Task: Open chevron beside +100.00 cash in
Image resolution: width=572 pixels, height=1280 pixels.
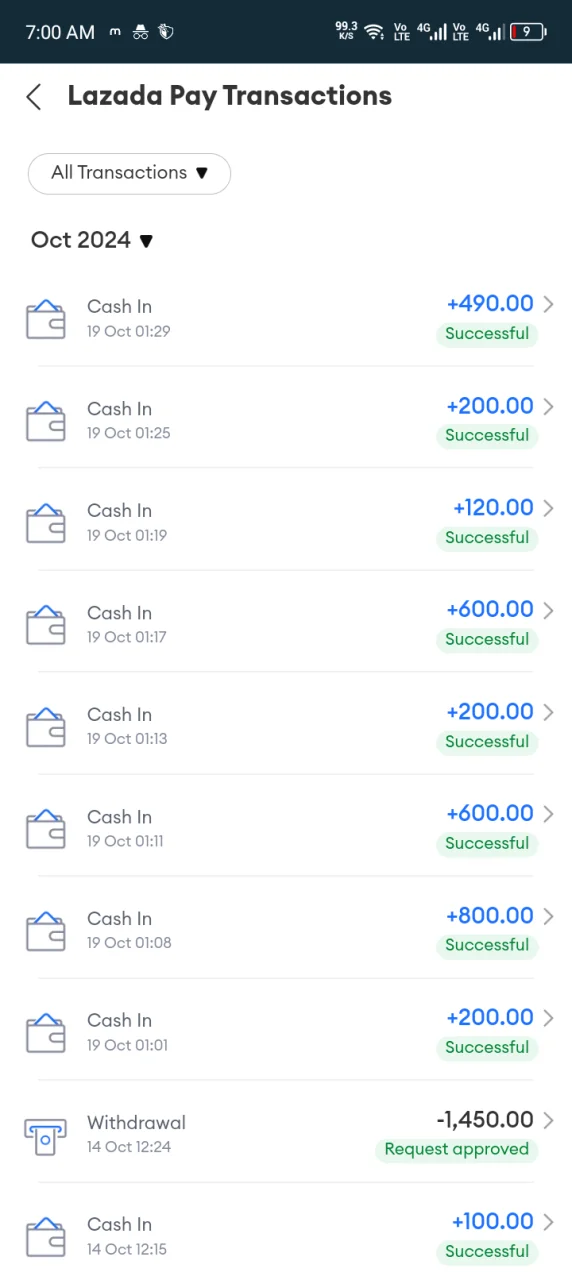Action: (x=548, y=1222)
